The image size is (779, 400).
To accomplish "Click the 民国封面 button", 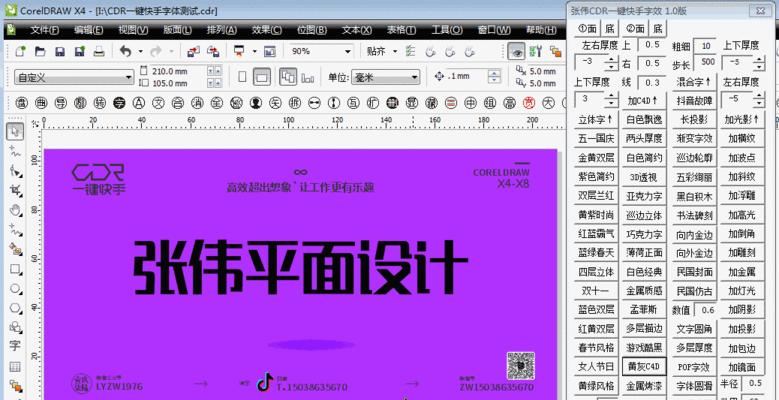I will tap(695, 272).
